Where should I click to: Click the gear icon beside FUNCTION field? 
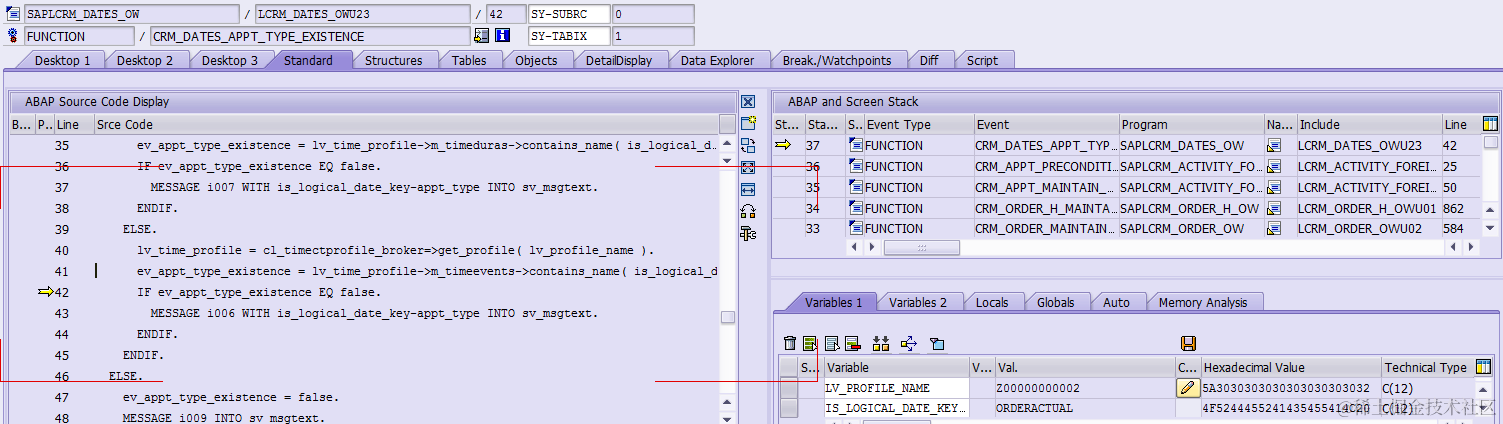[13, 36]
